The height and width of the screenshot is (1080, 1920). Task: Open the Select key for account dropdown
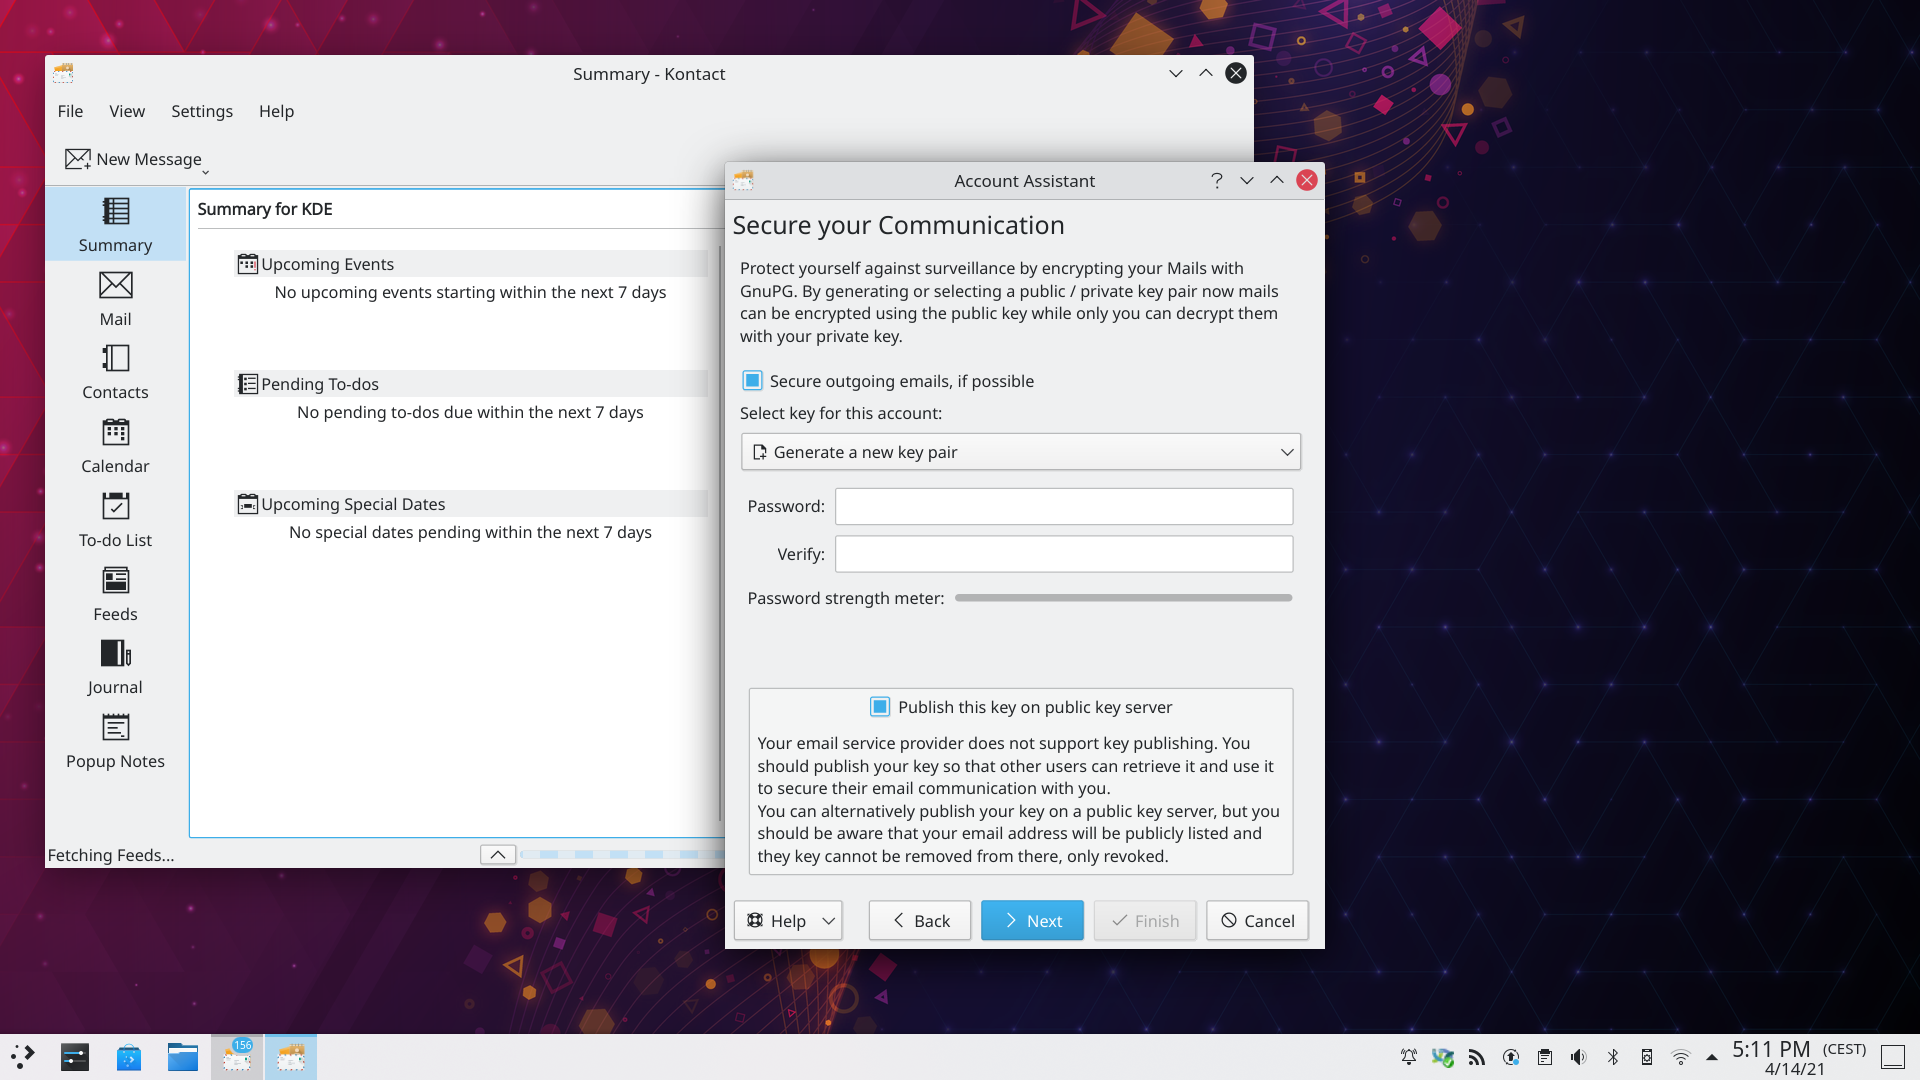(1020, 452)
